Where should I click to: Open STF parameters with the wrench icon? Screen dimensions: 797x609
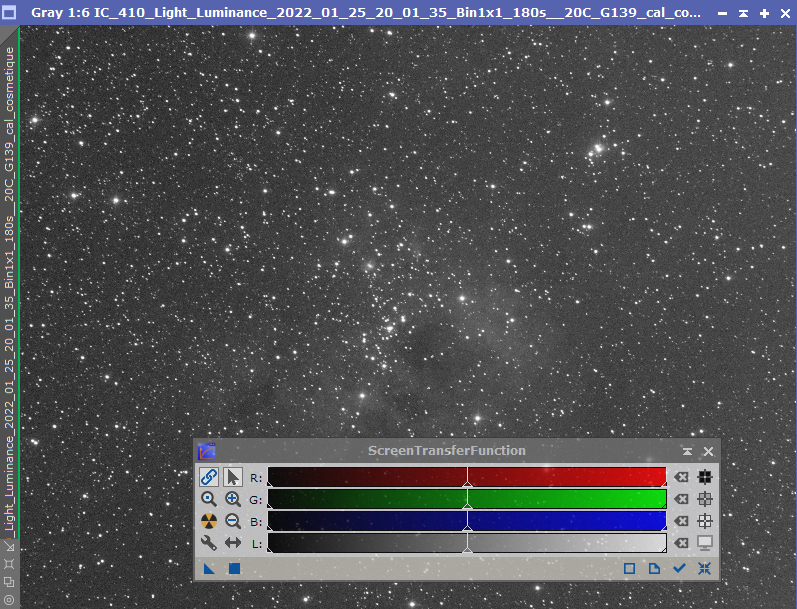[208, 543]
